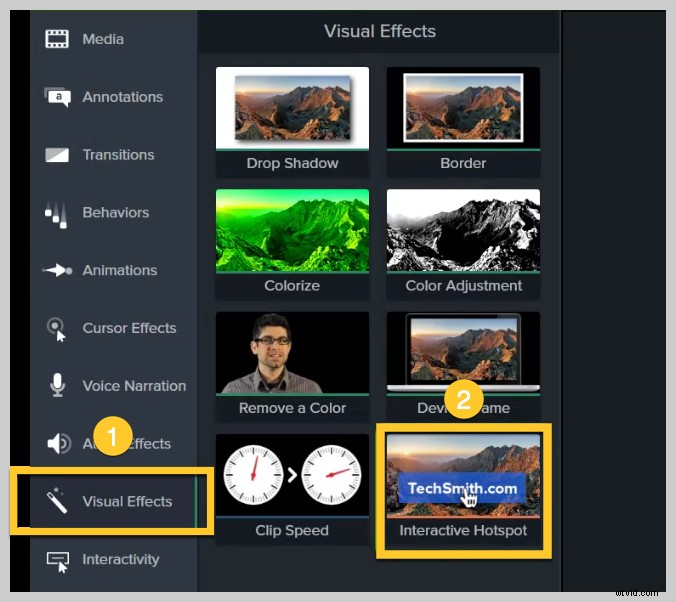Select the Voice Narration label

(135, 386)
